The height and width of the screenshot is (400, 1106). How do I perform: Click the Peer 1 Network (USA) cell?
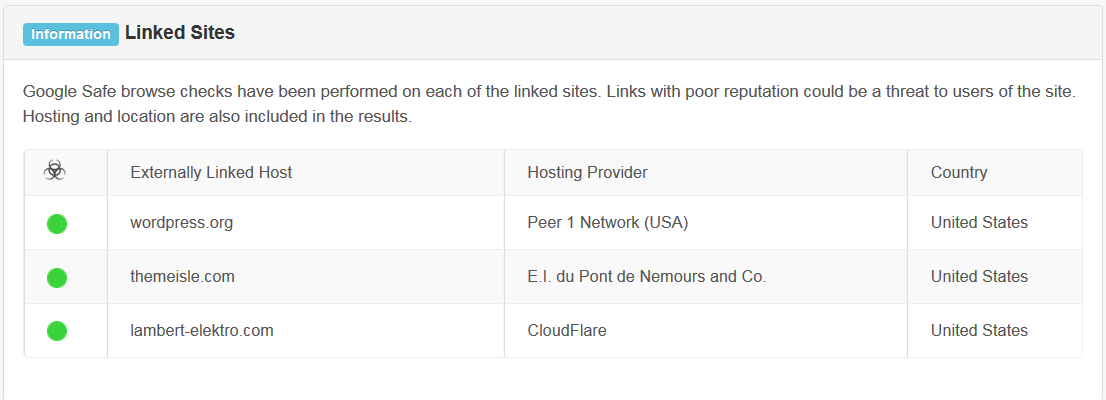click(x=607, y=223)
